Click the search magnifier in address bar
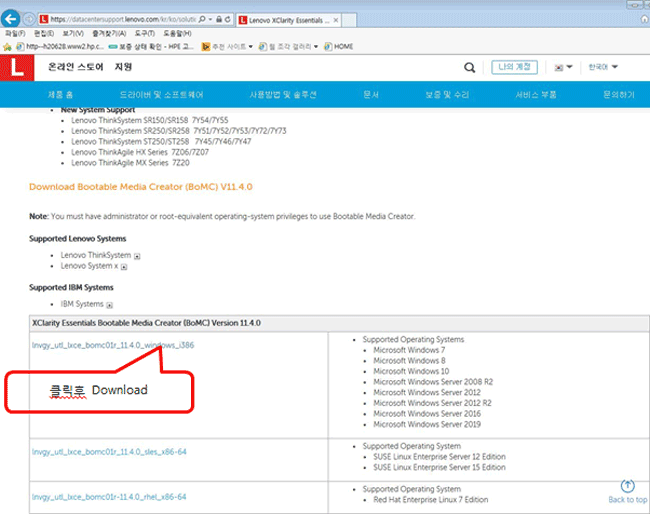The width and height of the screenshot is (650, 514). point(202,19)
